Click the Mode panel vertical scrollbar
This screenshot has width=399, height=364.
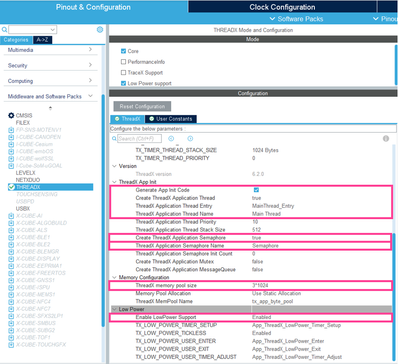pos(396,64)
